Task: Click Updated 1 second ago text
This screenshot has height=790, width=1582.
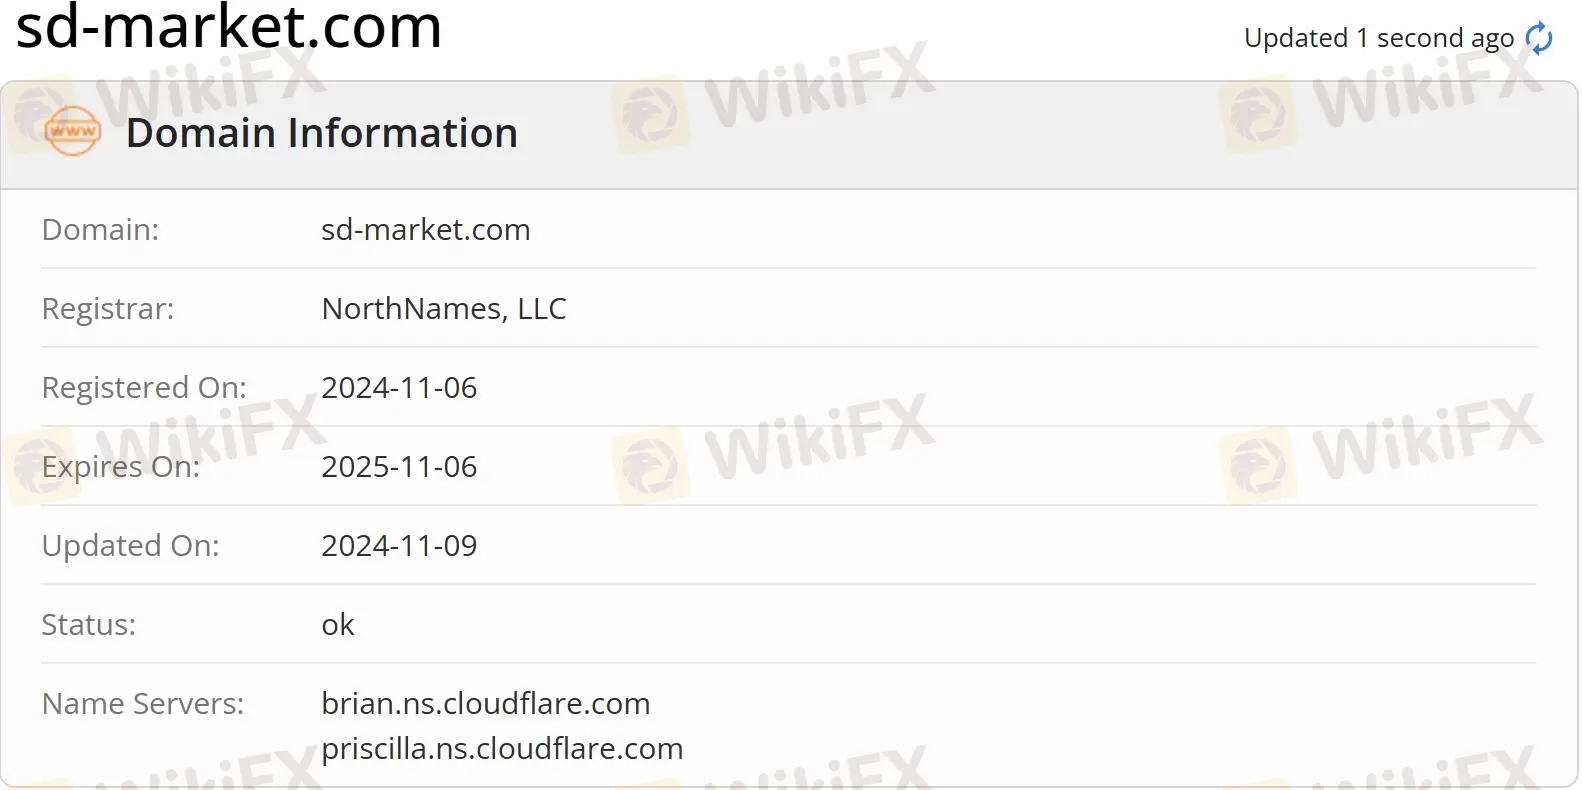Action: [1378, 37]
